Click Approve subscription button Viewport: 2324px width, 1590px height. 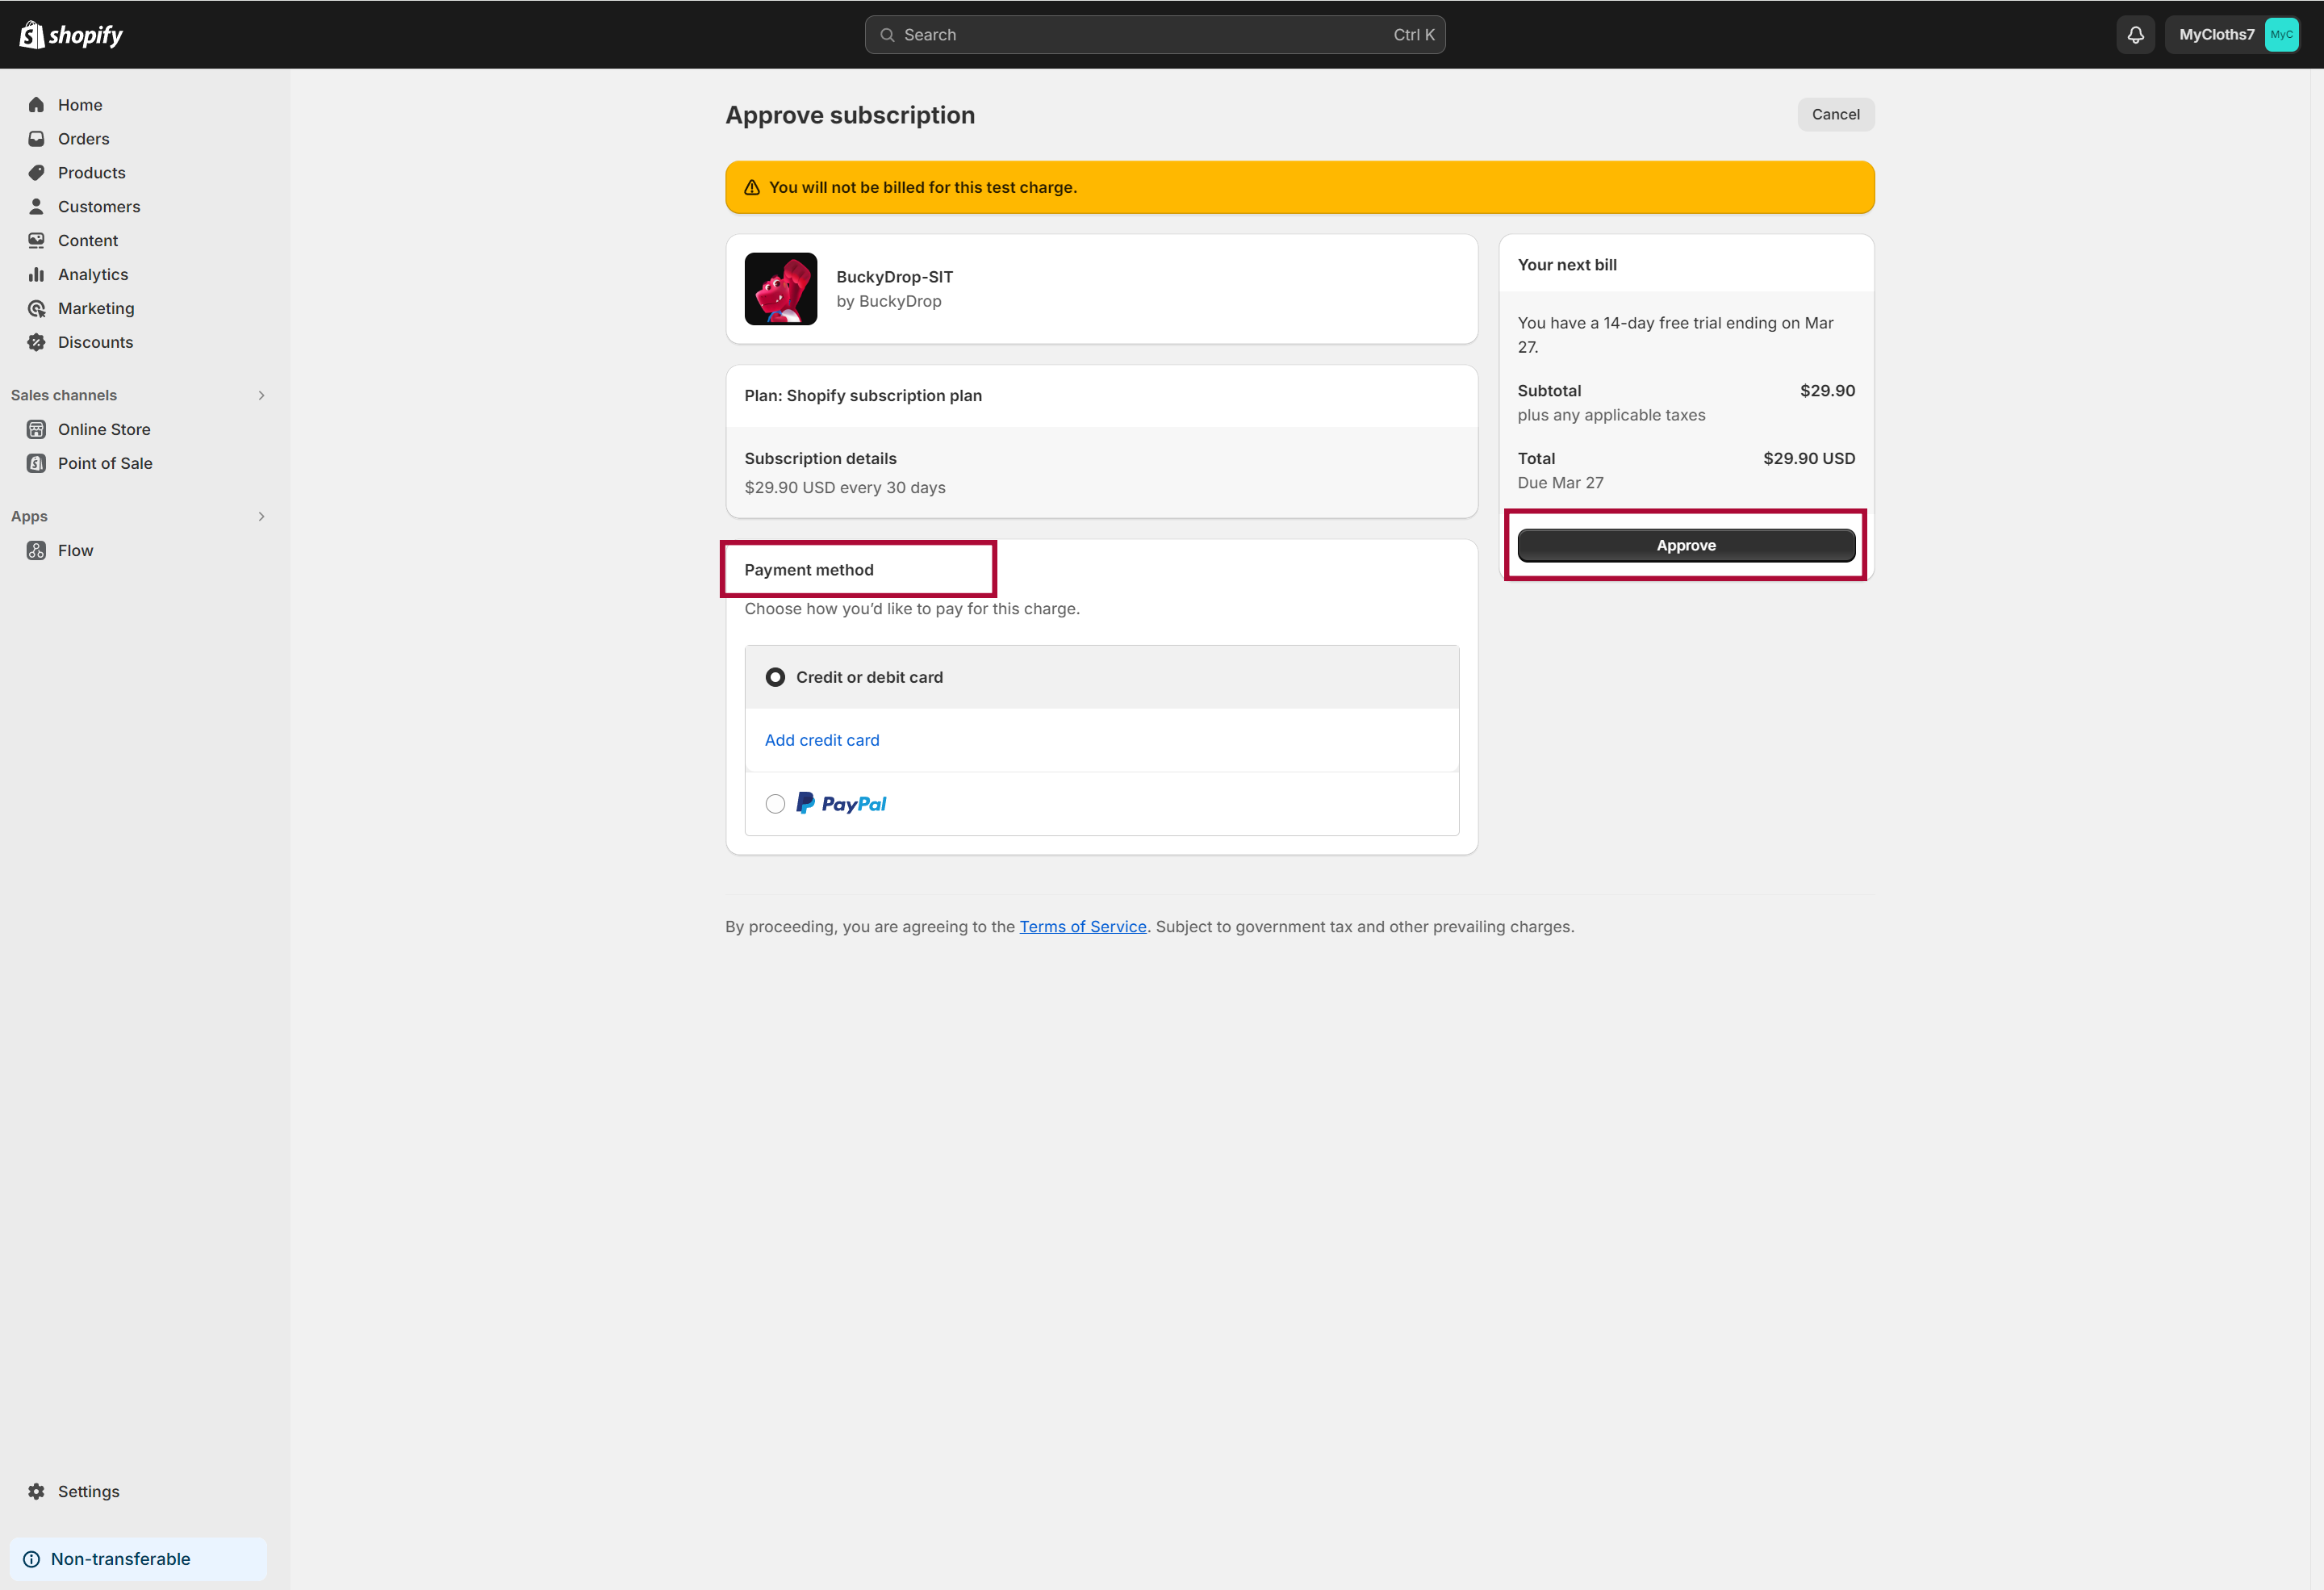1685,544
